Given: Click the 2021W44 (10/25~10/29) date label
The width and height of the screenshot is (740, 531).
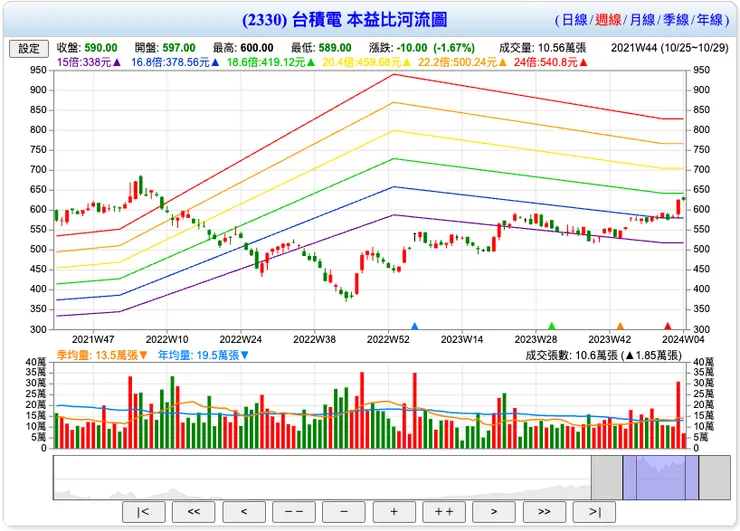Looking at the screenshot, I should (x=670, y=48).
